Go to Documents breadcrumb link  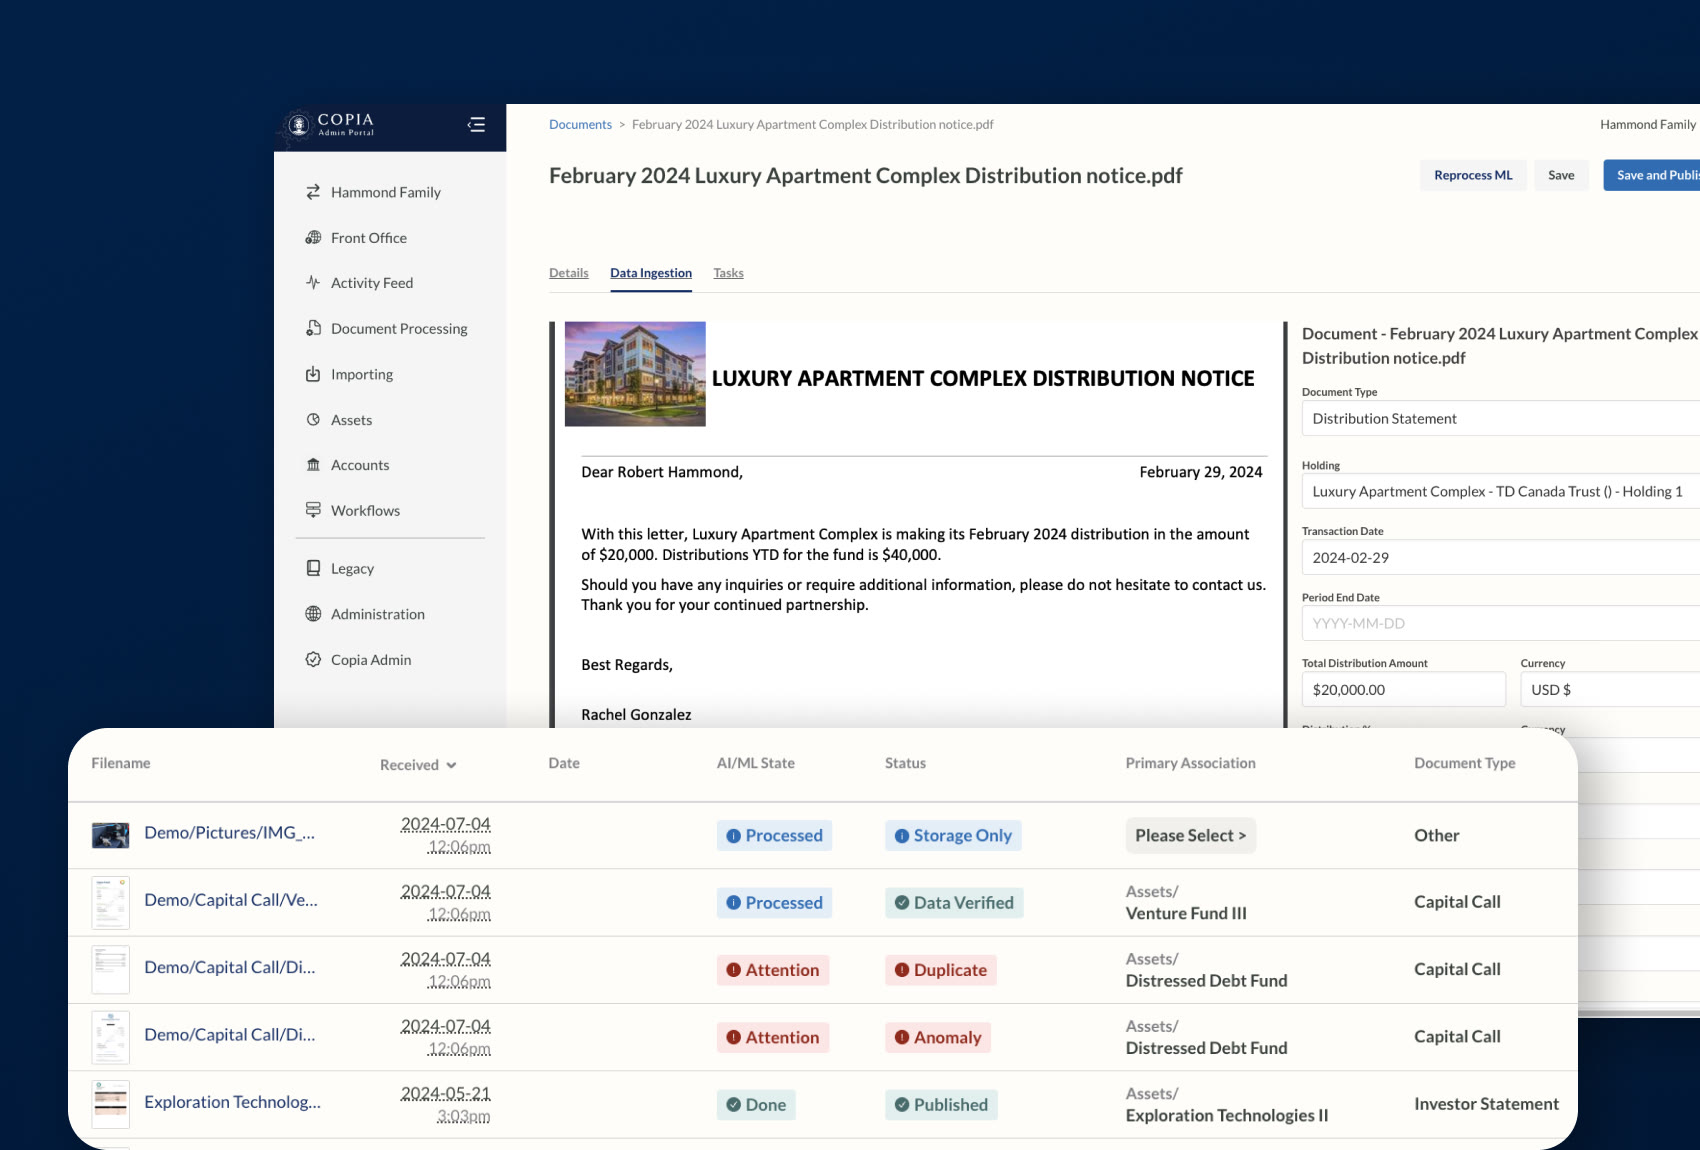pyautogui.click(x=580, y=125)
